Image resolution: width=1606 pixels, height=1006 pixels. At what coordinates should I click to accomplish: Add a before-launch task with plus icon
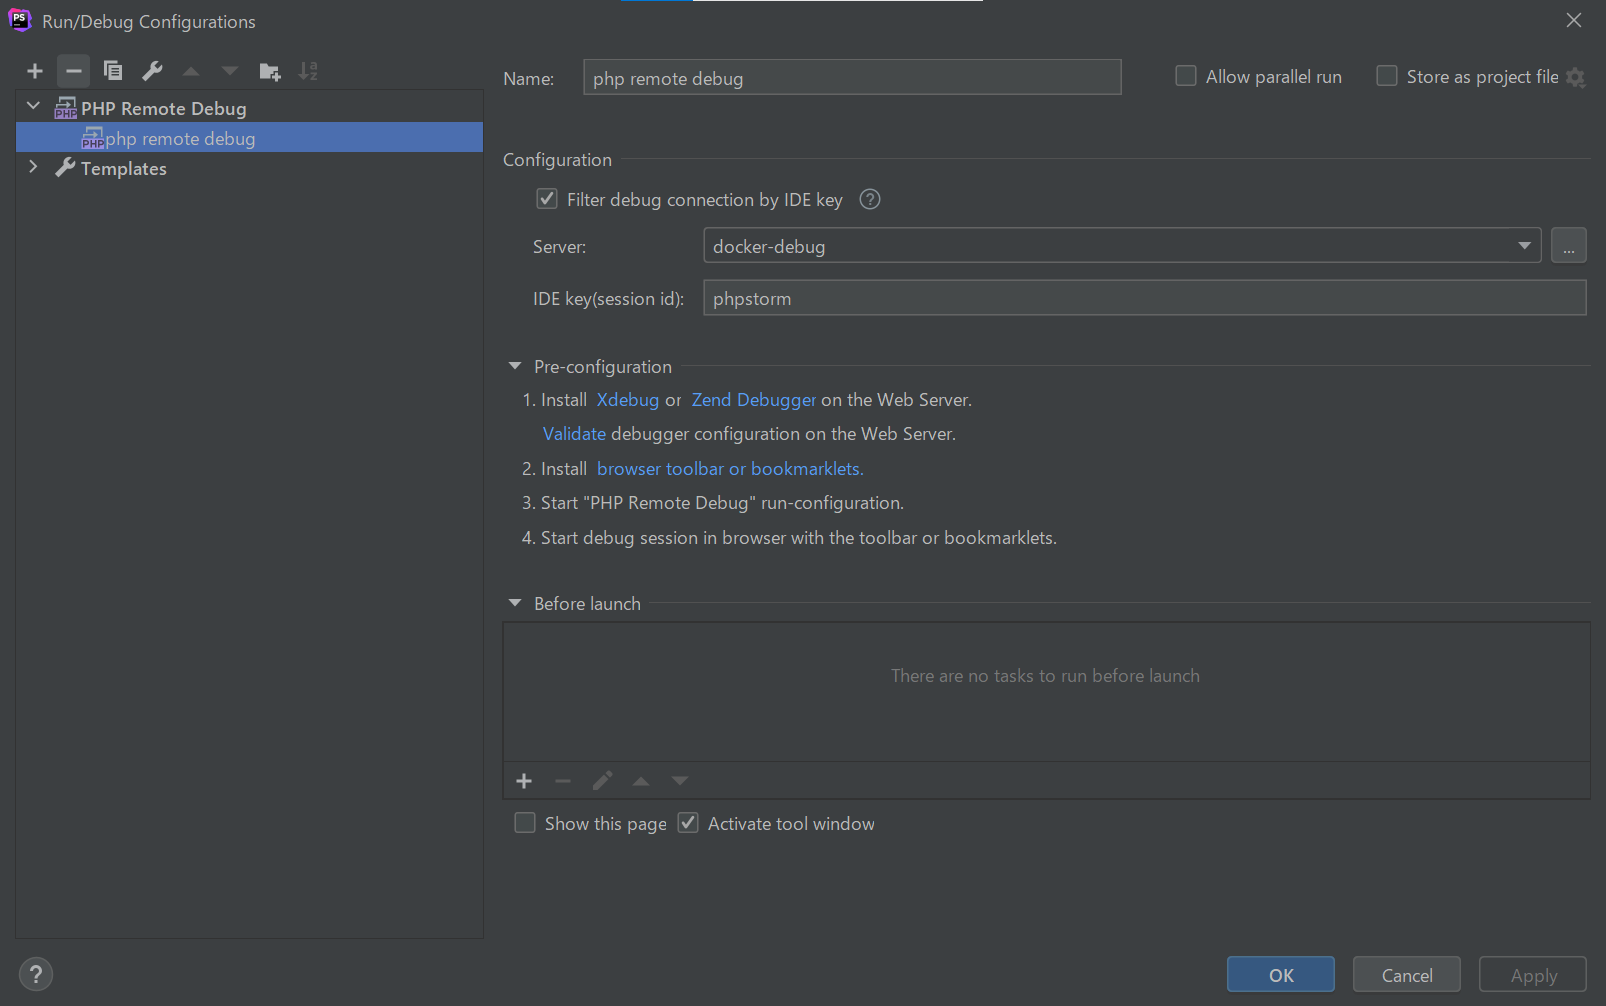pos(524,780)
